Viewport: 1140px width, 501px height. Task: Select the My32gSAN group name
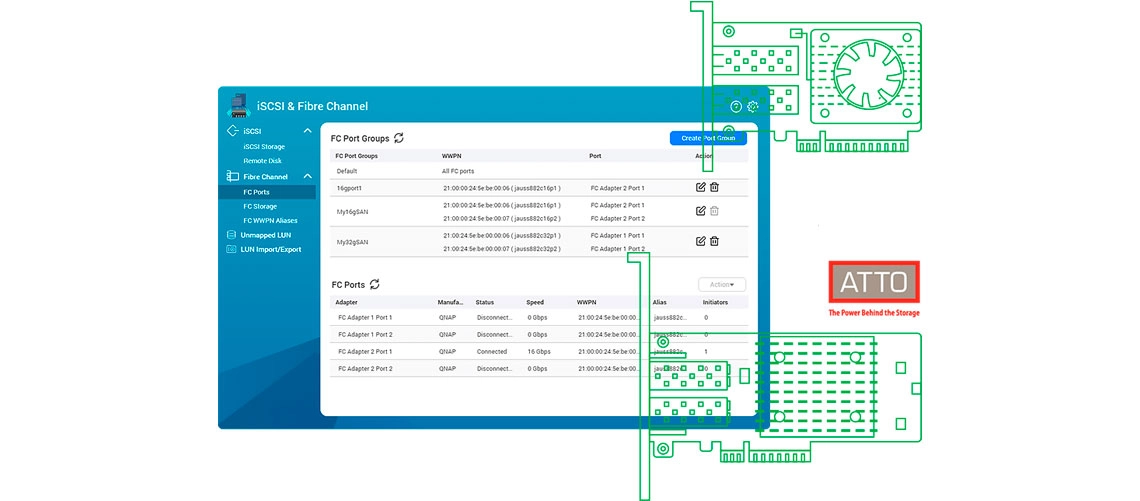click(x=352, y=241)
